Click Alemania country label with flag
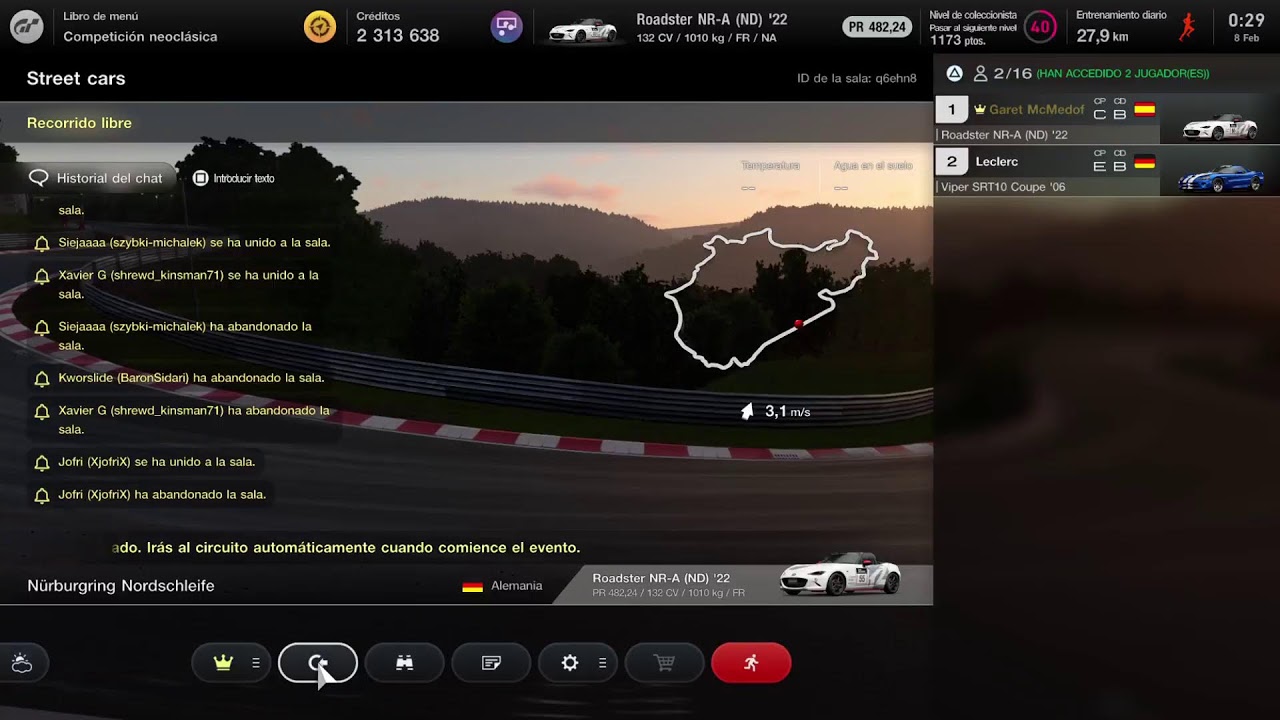The height and width of the screenshot is (720, 1280). click(502, 586)
